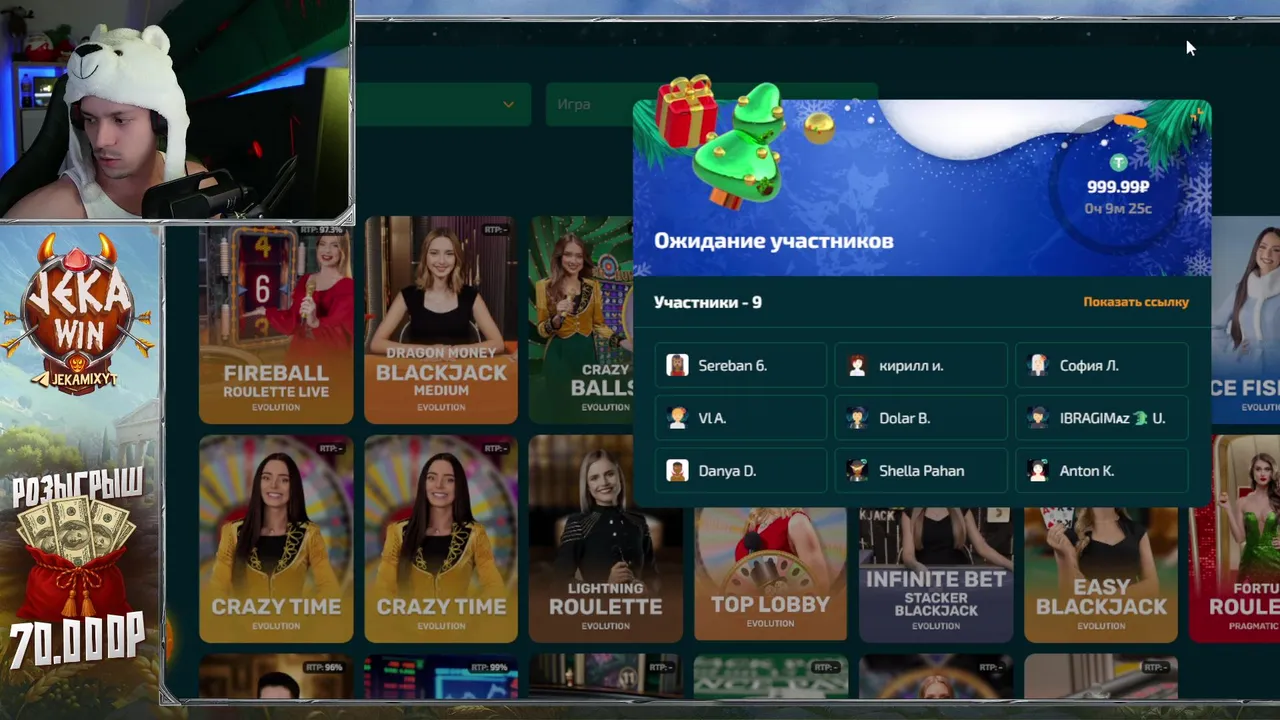The image size is (1280, 720).
Task: Click София Л. participant avatar icon
Action: (1038, 366)
